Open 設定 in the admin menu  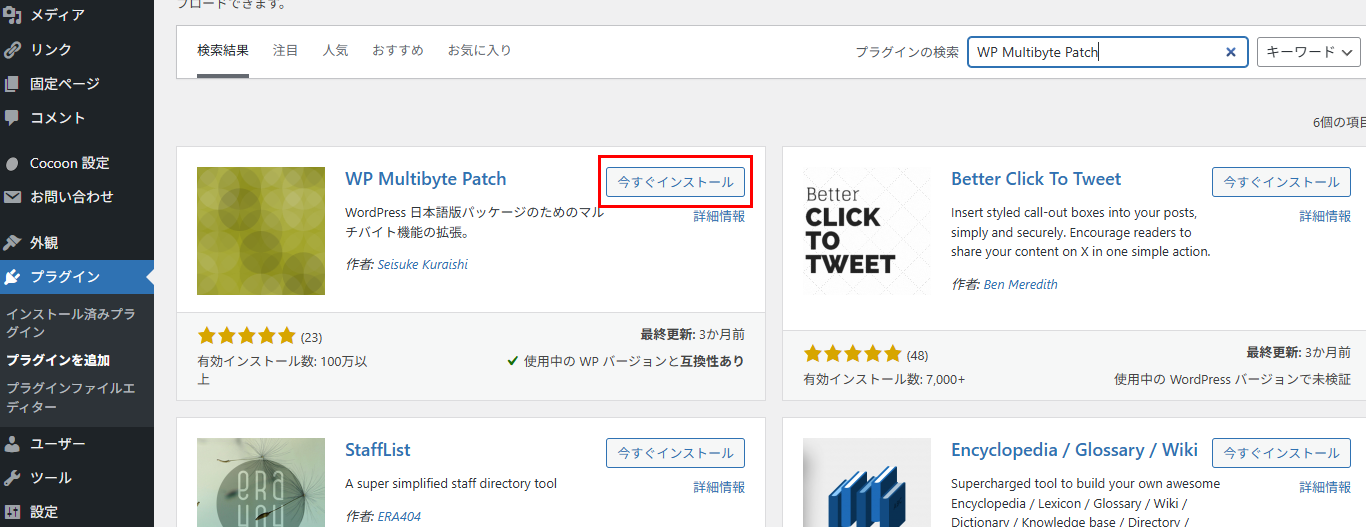point(77,511)
